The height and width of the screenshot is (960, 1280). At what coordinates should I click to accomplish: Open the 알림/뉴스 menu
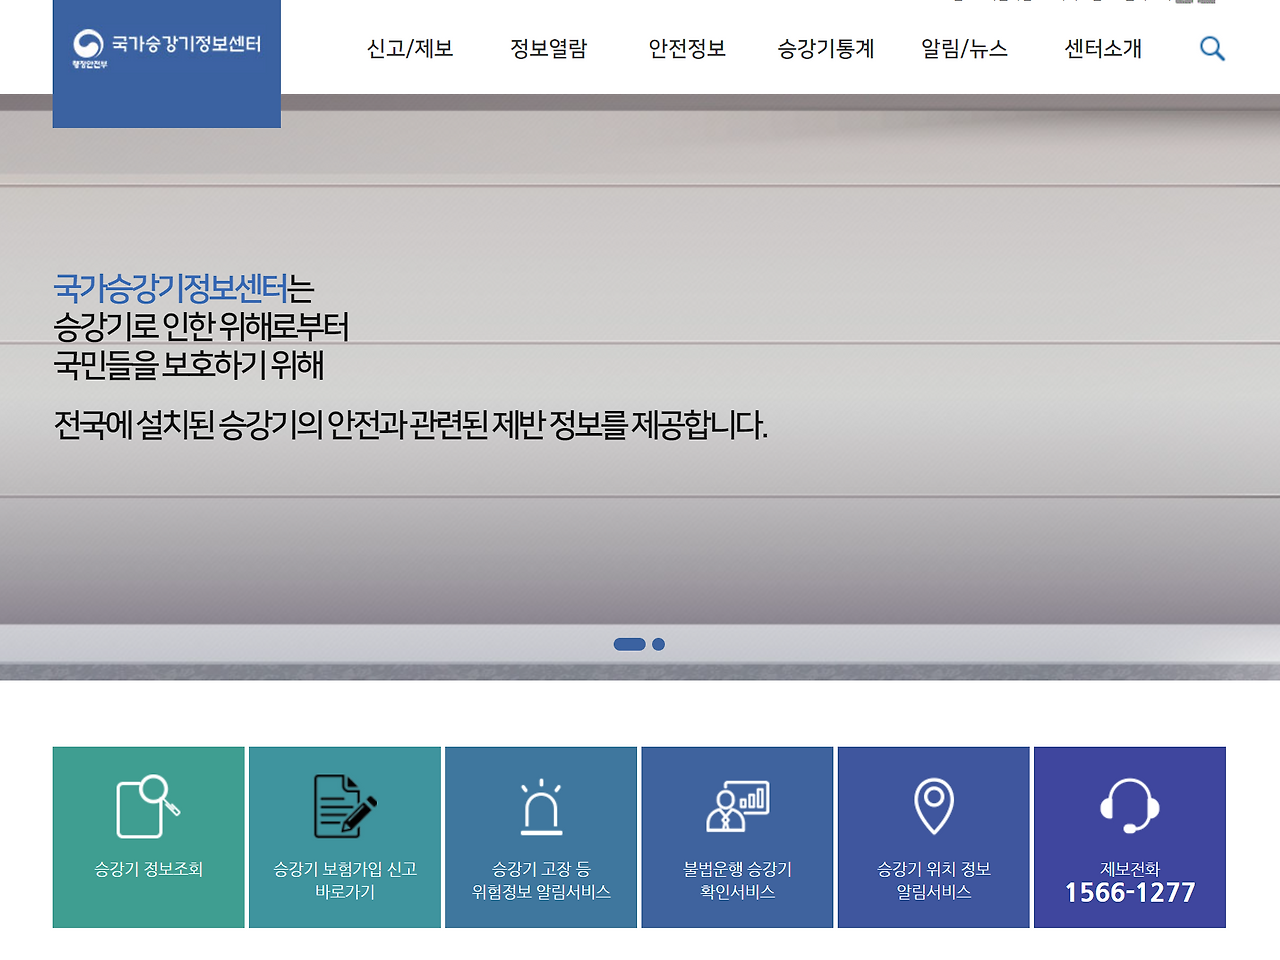(x=965, y=48)
